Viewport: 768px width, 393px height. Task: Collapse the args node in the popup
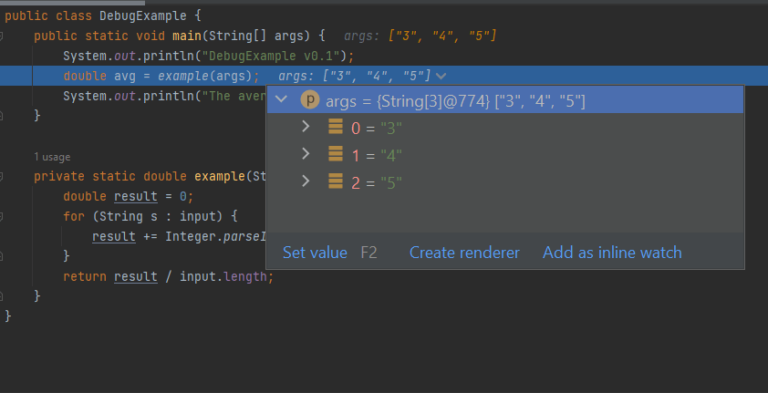tap(281, 99)
